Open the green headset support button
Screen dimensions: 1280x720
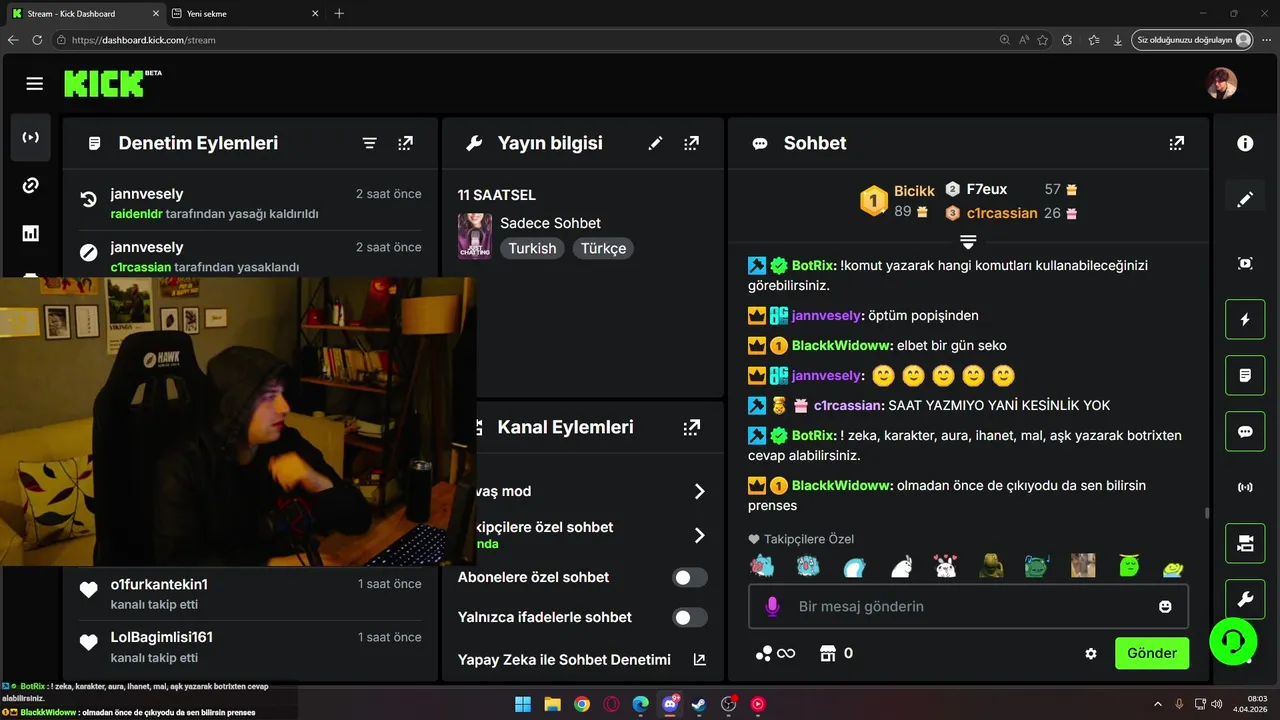coord(1233,641)
